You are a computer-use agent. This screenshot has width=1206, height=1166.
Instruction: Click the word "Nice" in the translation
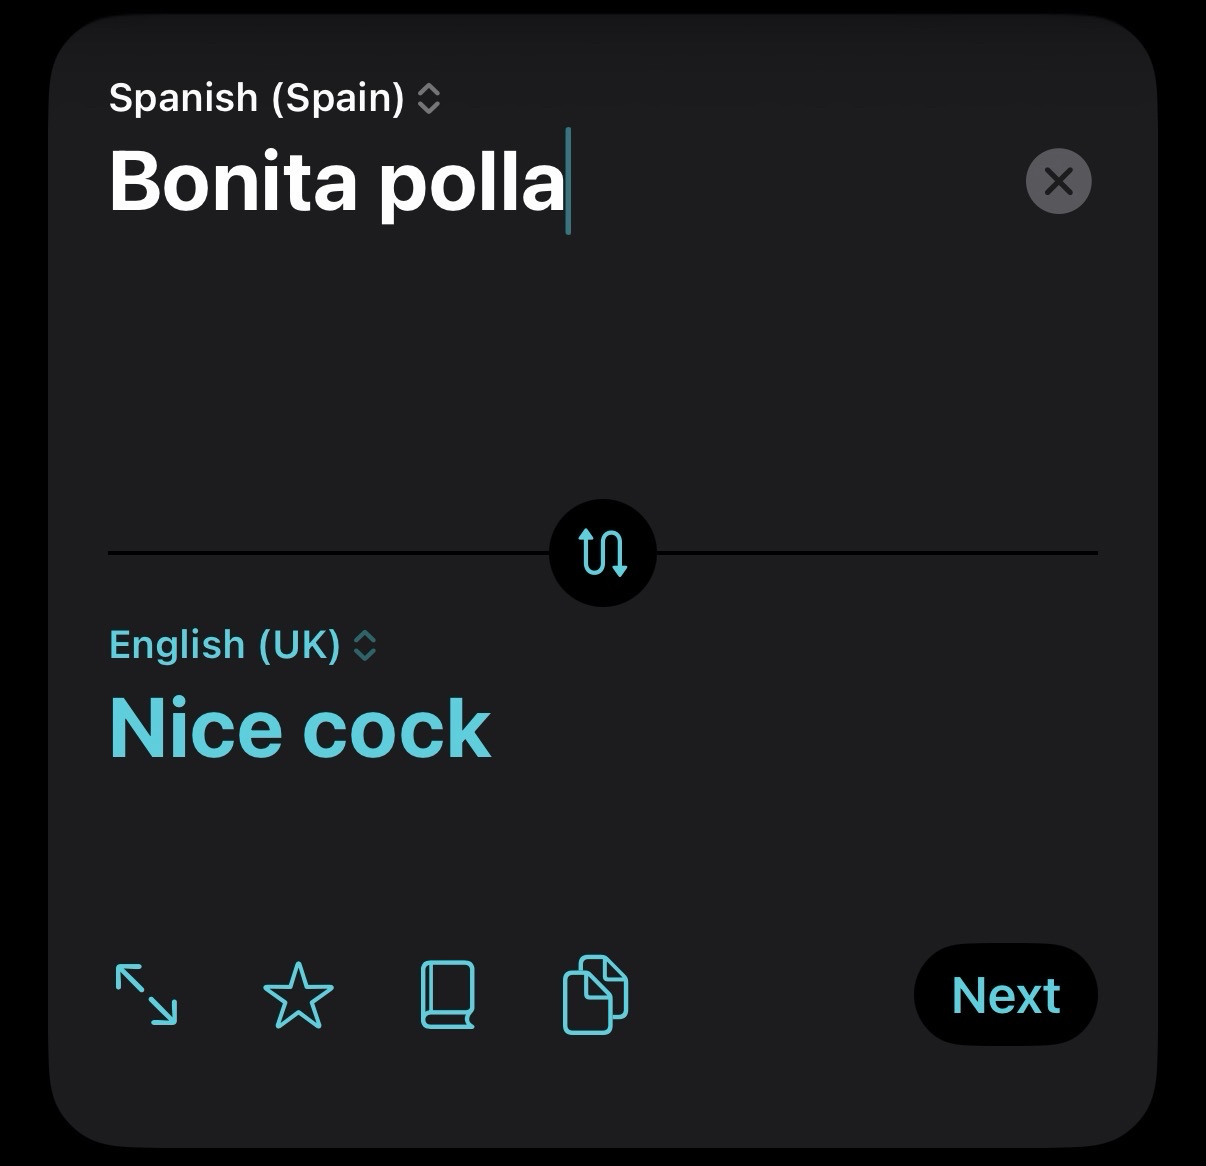point(194,728)
